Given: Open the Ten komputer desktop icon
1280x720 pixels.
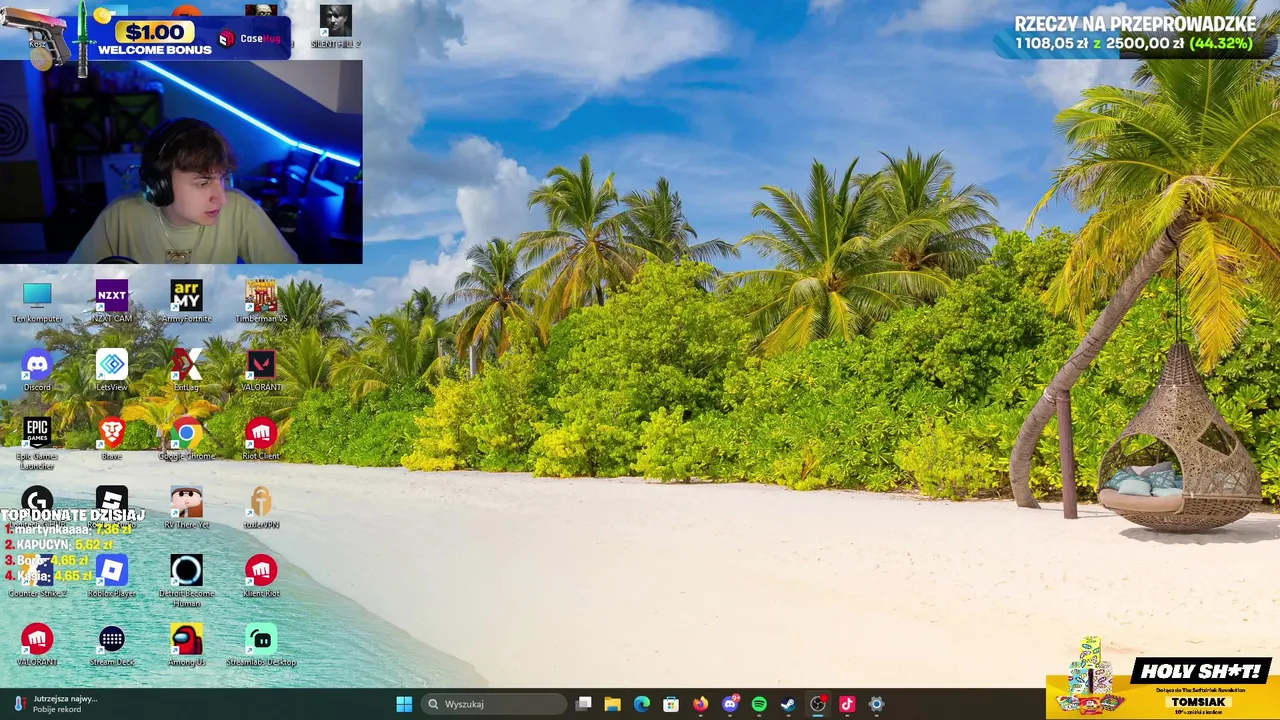Looking at the screenshot, I should pyautogui.click(x=37, y=301).
